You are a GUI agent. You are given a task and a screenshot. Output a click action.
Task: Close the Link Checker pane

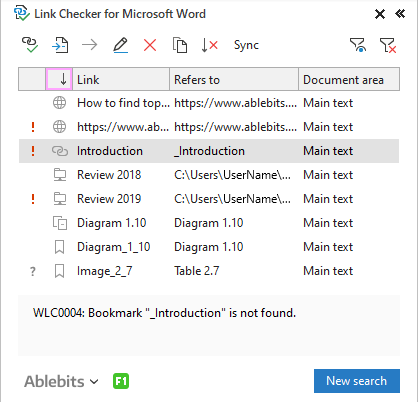pos(380,14)
